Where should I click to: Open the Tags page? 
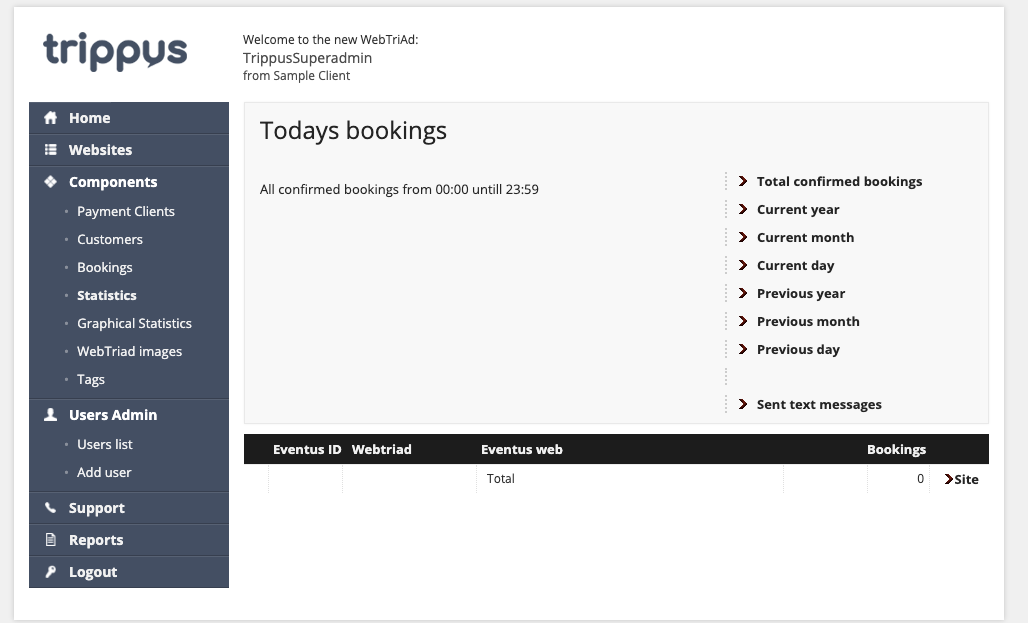coord(90,380)
